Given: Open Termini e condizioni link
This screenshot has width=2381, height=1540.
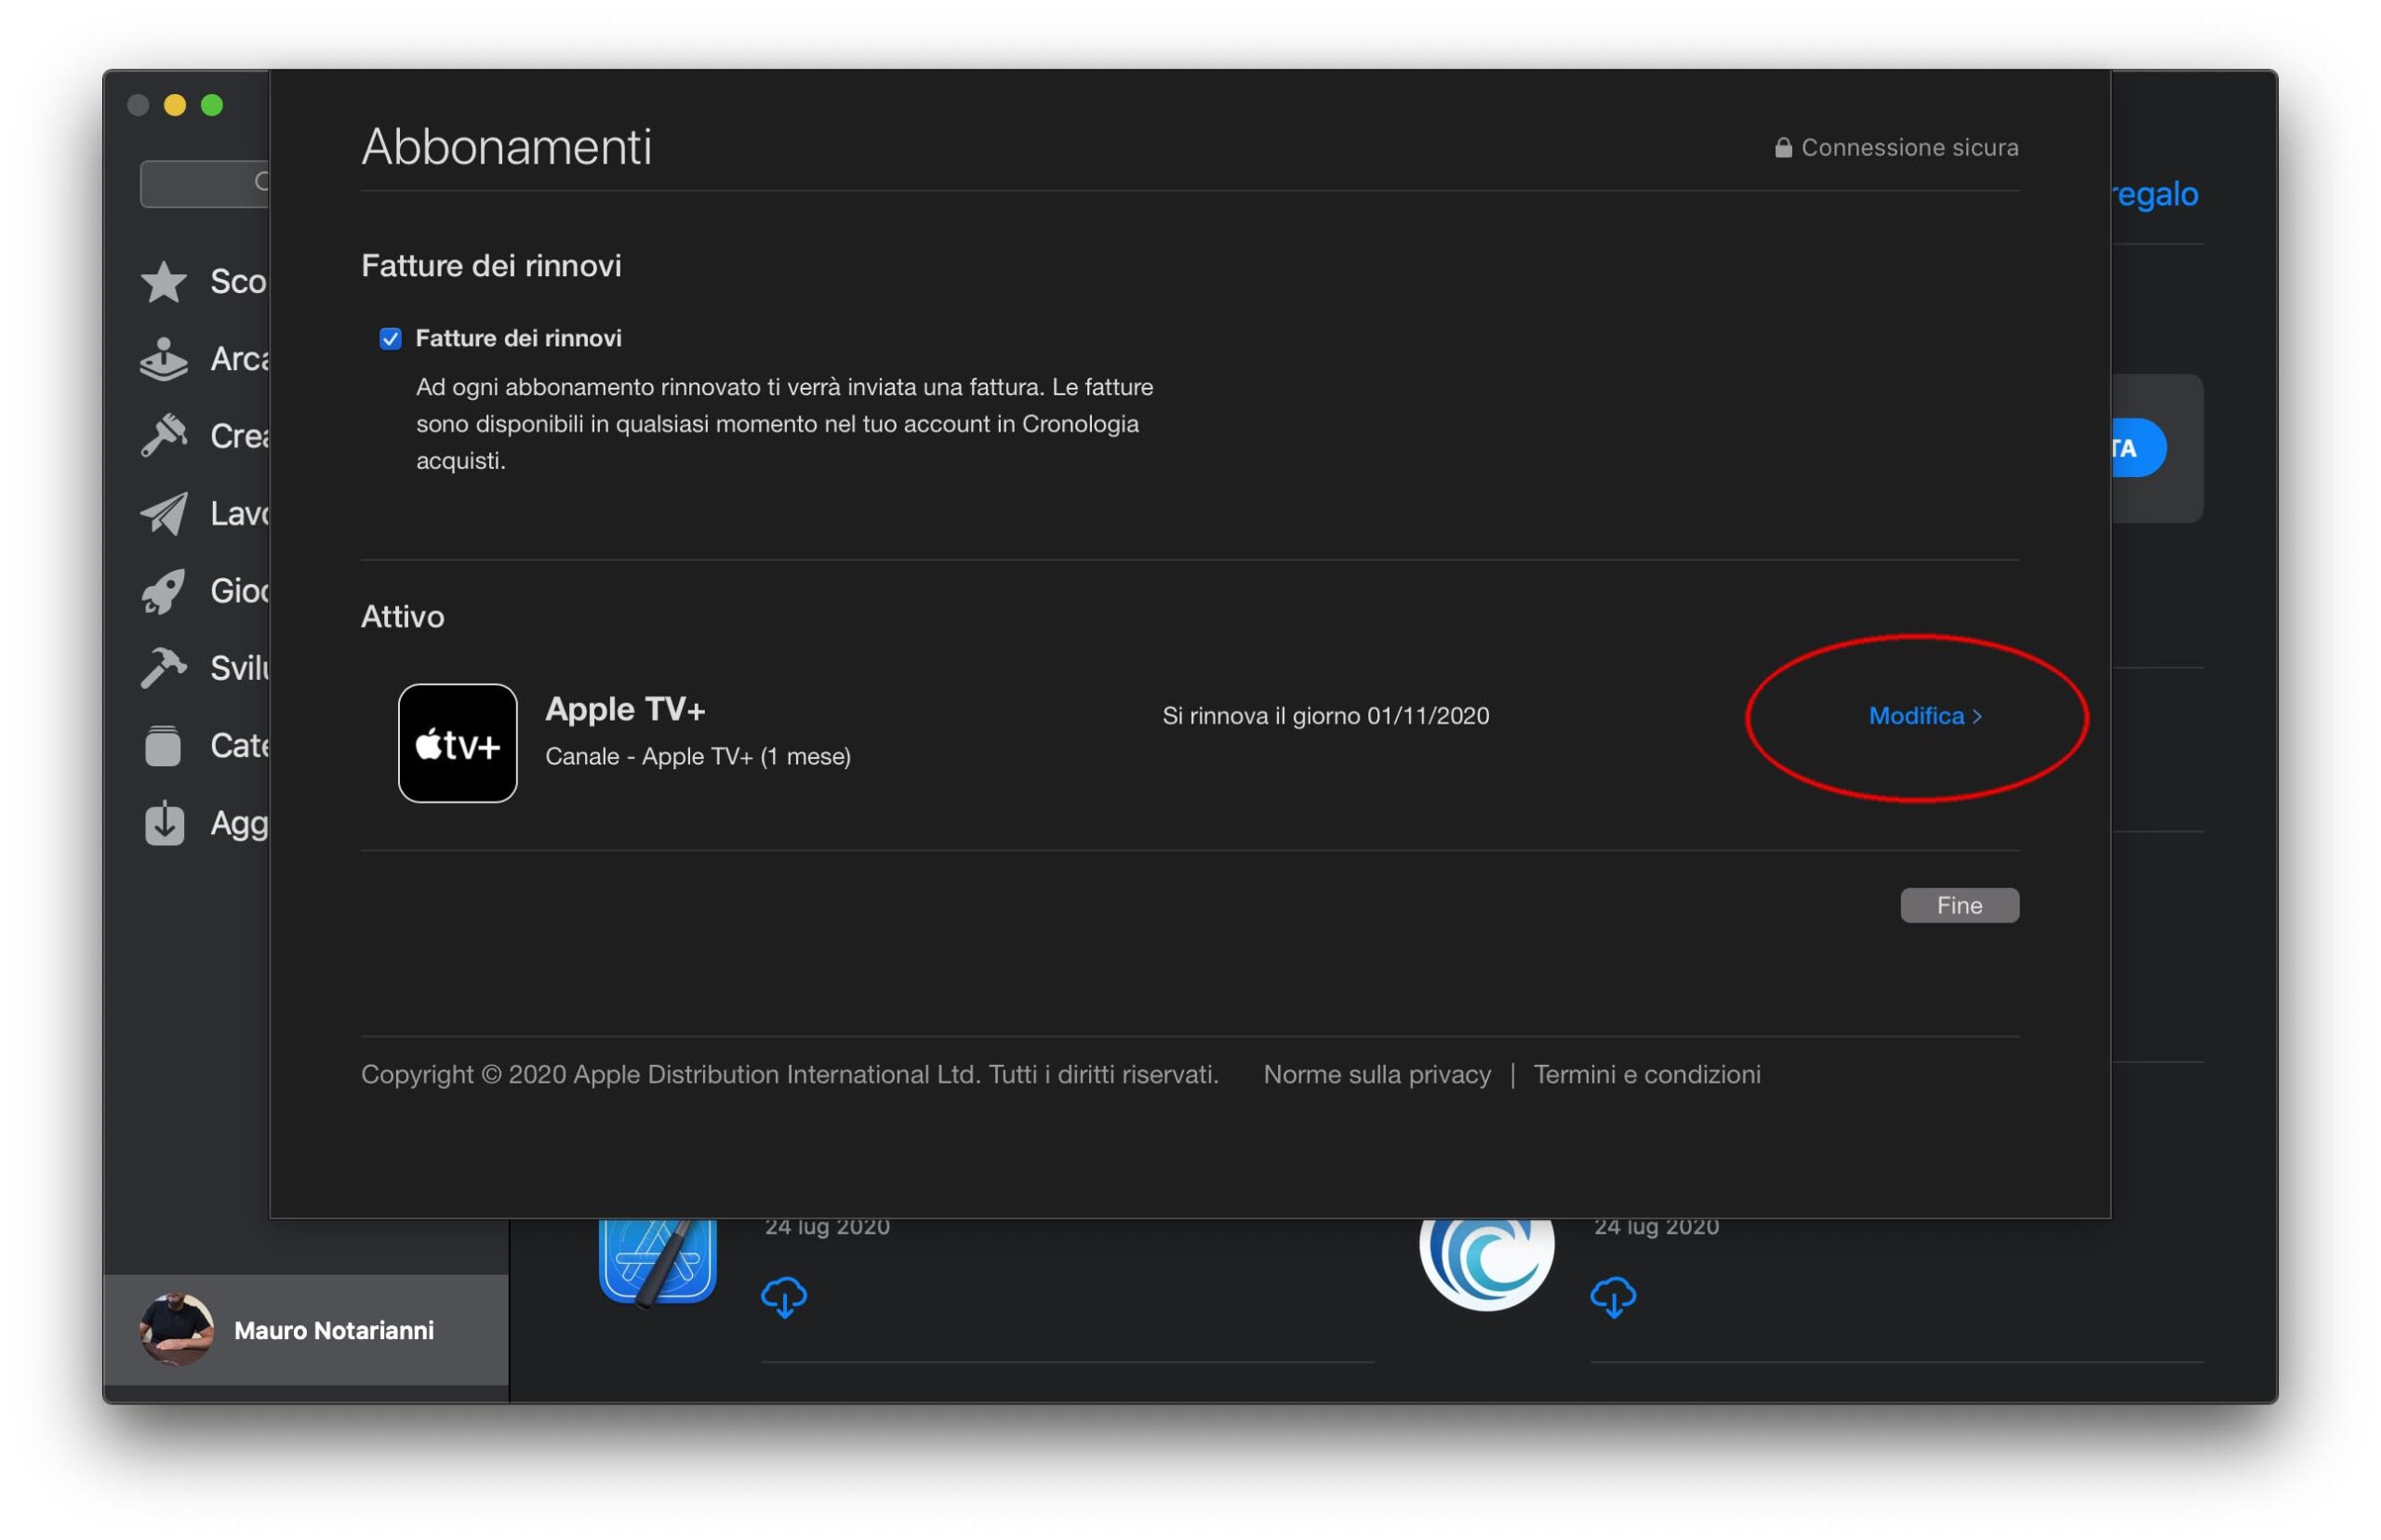Looking at the screenshot, I should pos(1646,1075).
